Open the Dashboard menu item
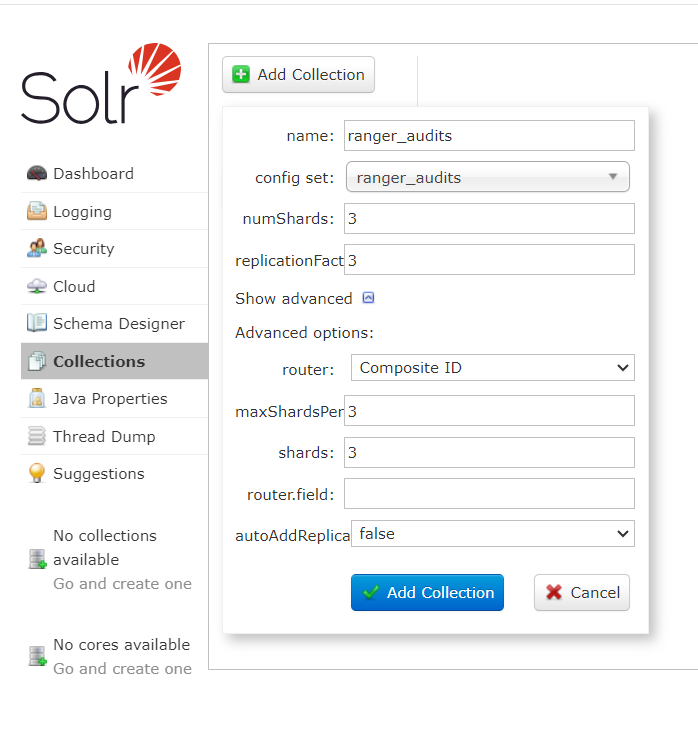 tap(114, 174)
